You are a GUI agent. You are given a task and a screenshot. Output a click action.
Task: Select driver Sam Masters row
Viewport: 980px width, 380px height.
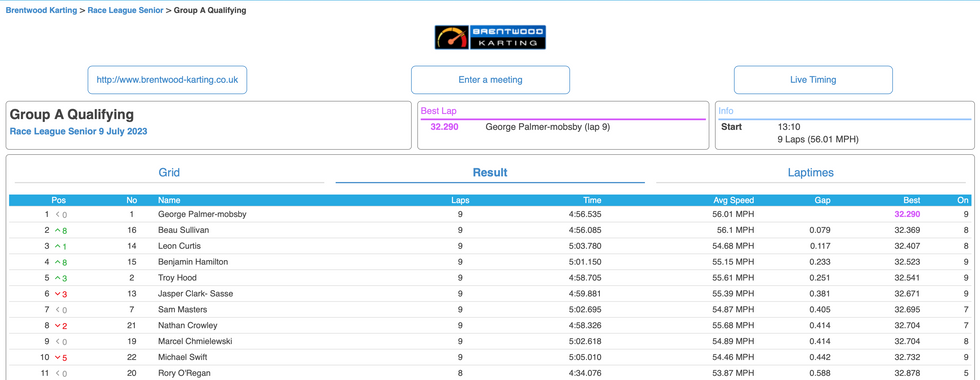[x=490, y=310]
